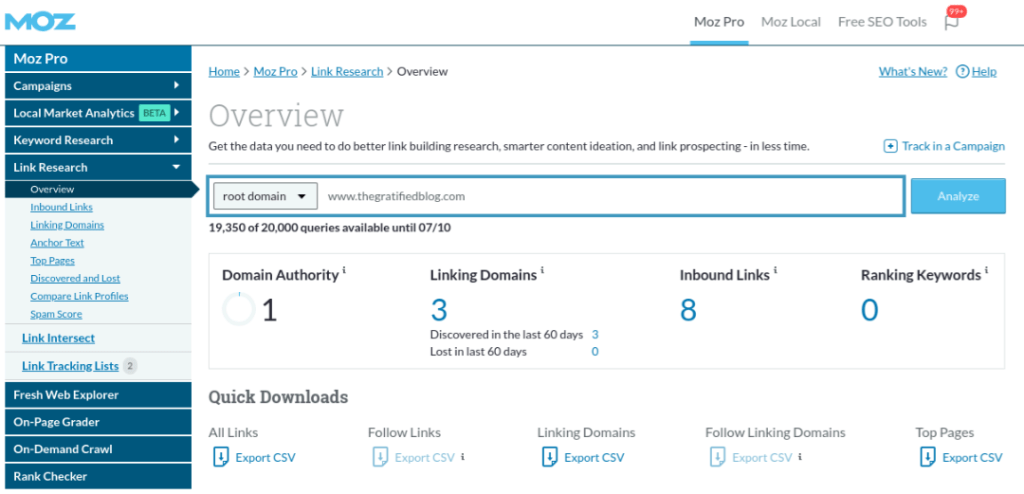
Task: Open the Free SEO Tools tab
Action: click(882, 22)
